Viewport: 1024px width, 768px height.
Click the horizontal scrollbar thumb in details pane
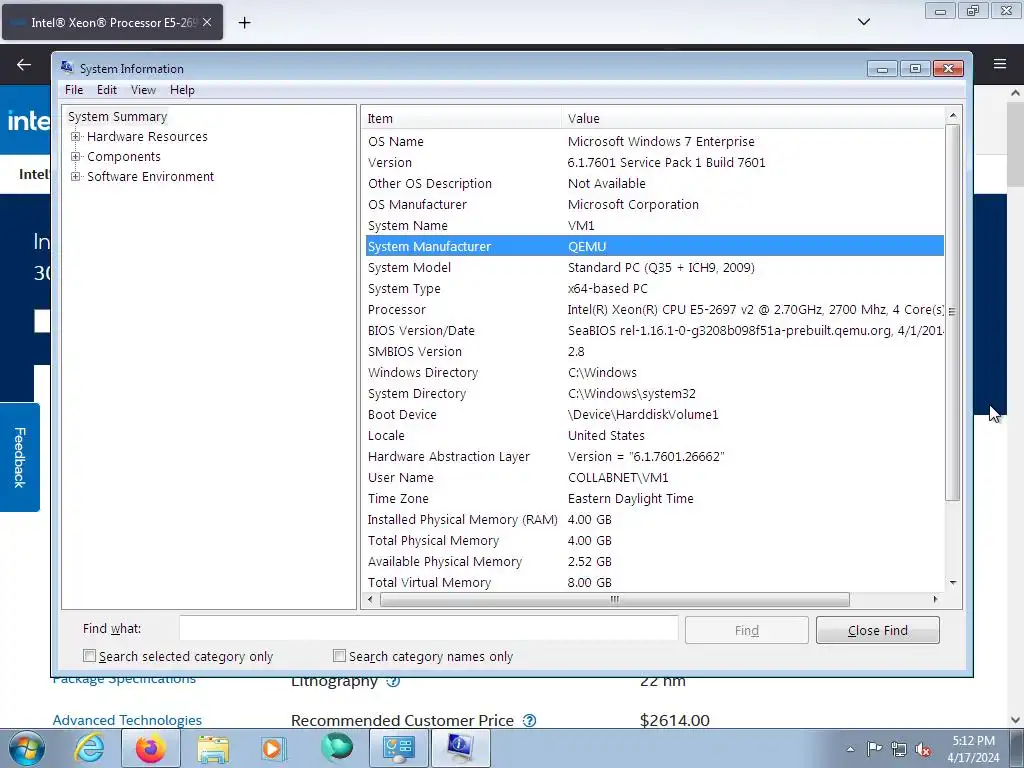(615, 599)
